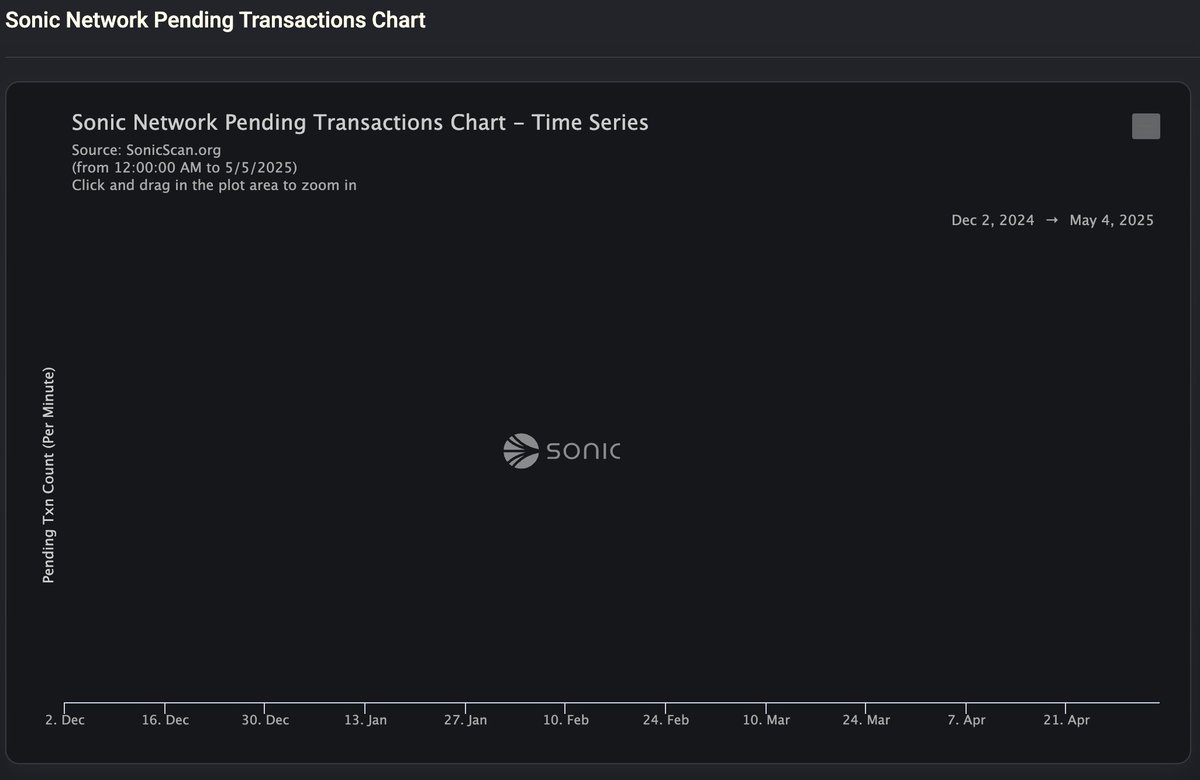This screenshot has width=1200, height=780.
Task: Click the Pending Txn Count axis title
Action: (48, 476)
